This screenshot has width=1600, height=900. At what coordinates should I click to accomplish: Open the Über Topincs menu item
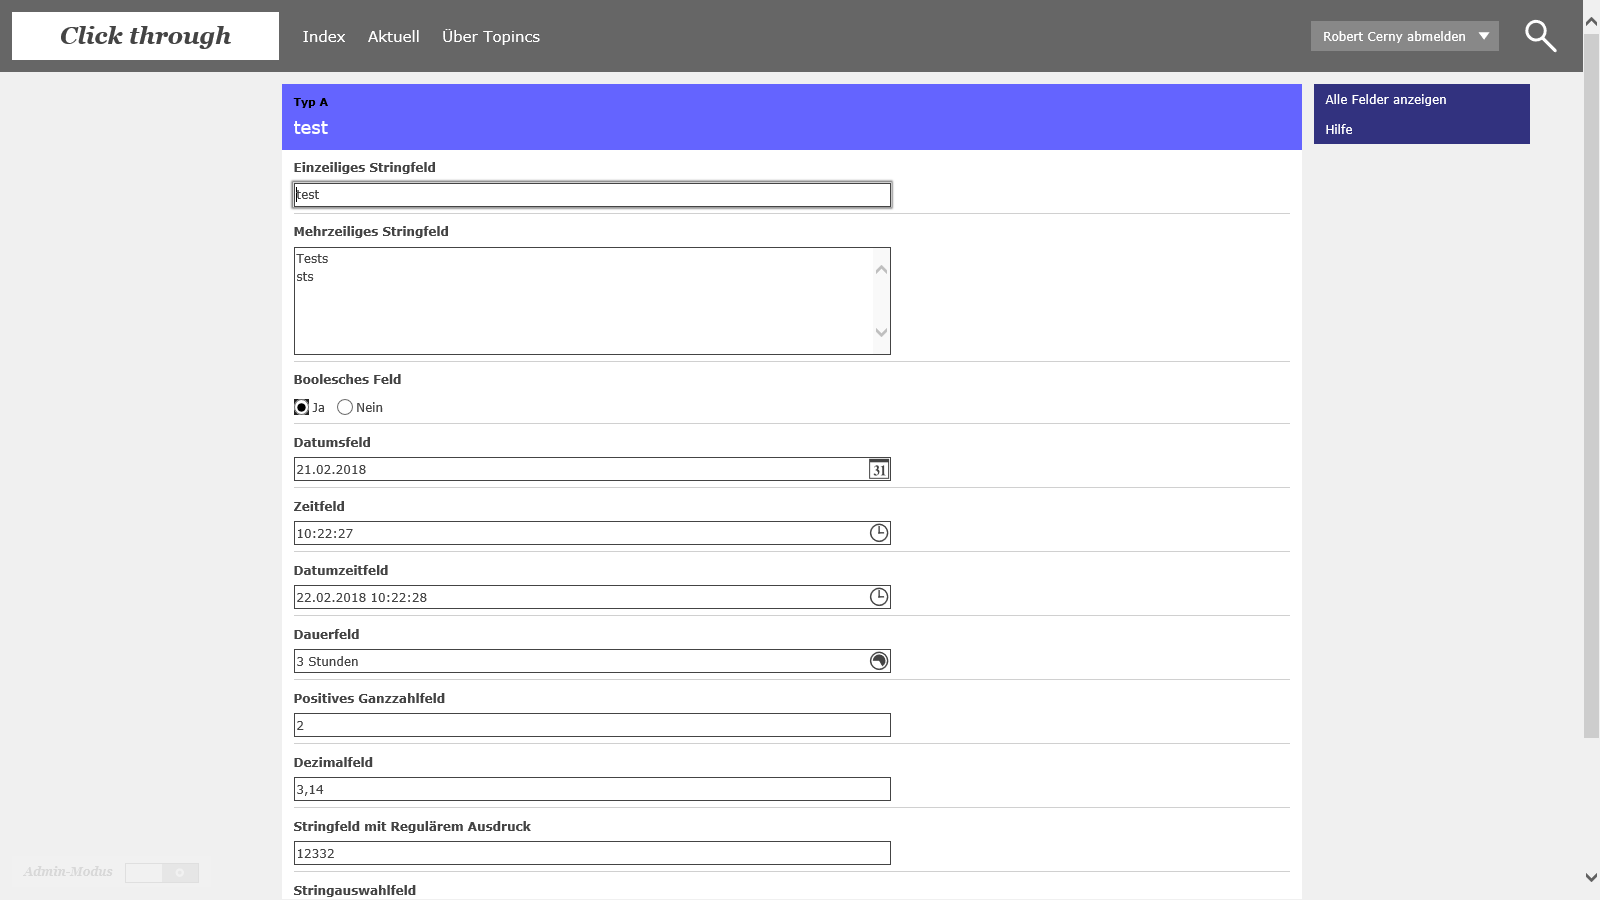pos(491,36)
